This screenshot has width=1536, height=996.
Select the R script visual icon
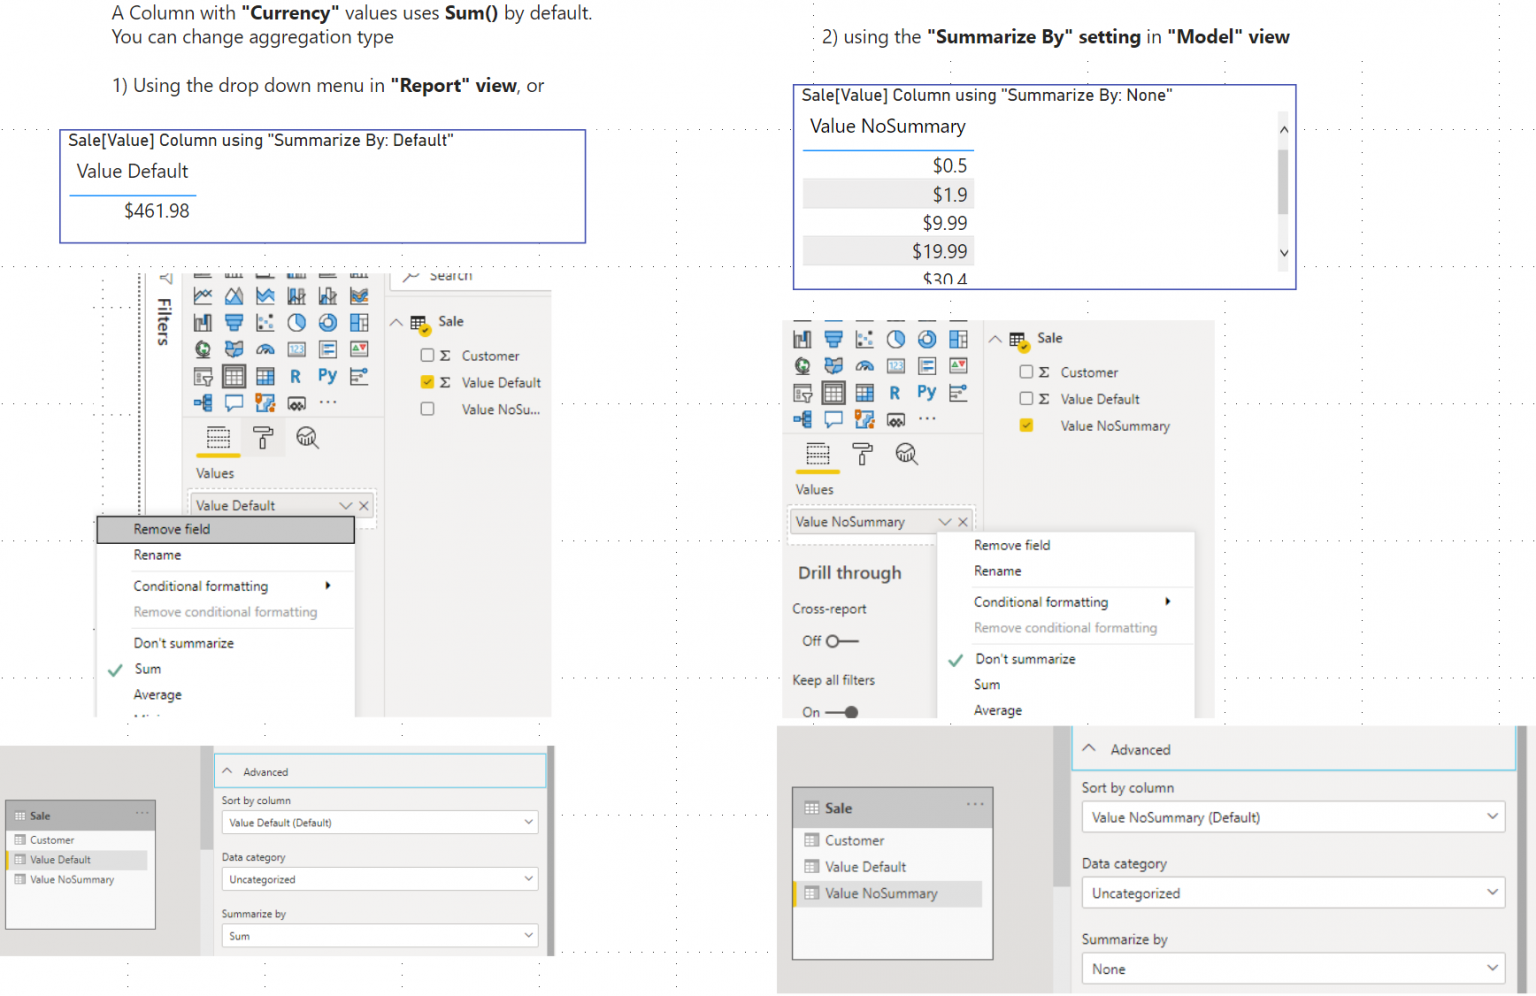point(294,376)
